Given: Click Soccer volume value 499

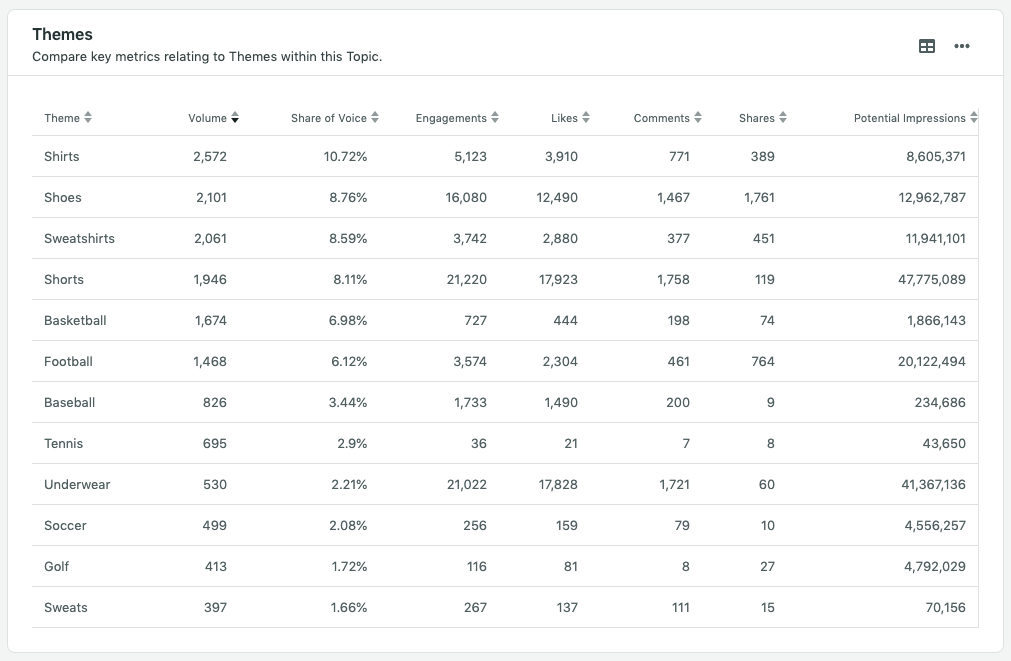Looking at the screenshot, I should 214,526.
